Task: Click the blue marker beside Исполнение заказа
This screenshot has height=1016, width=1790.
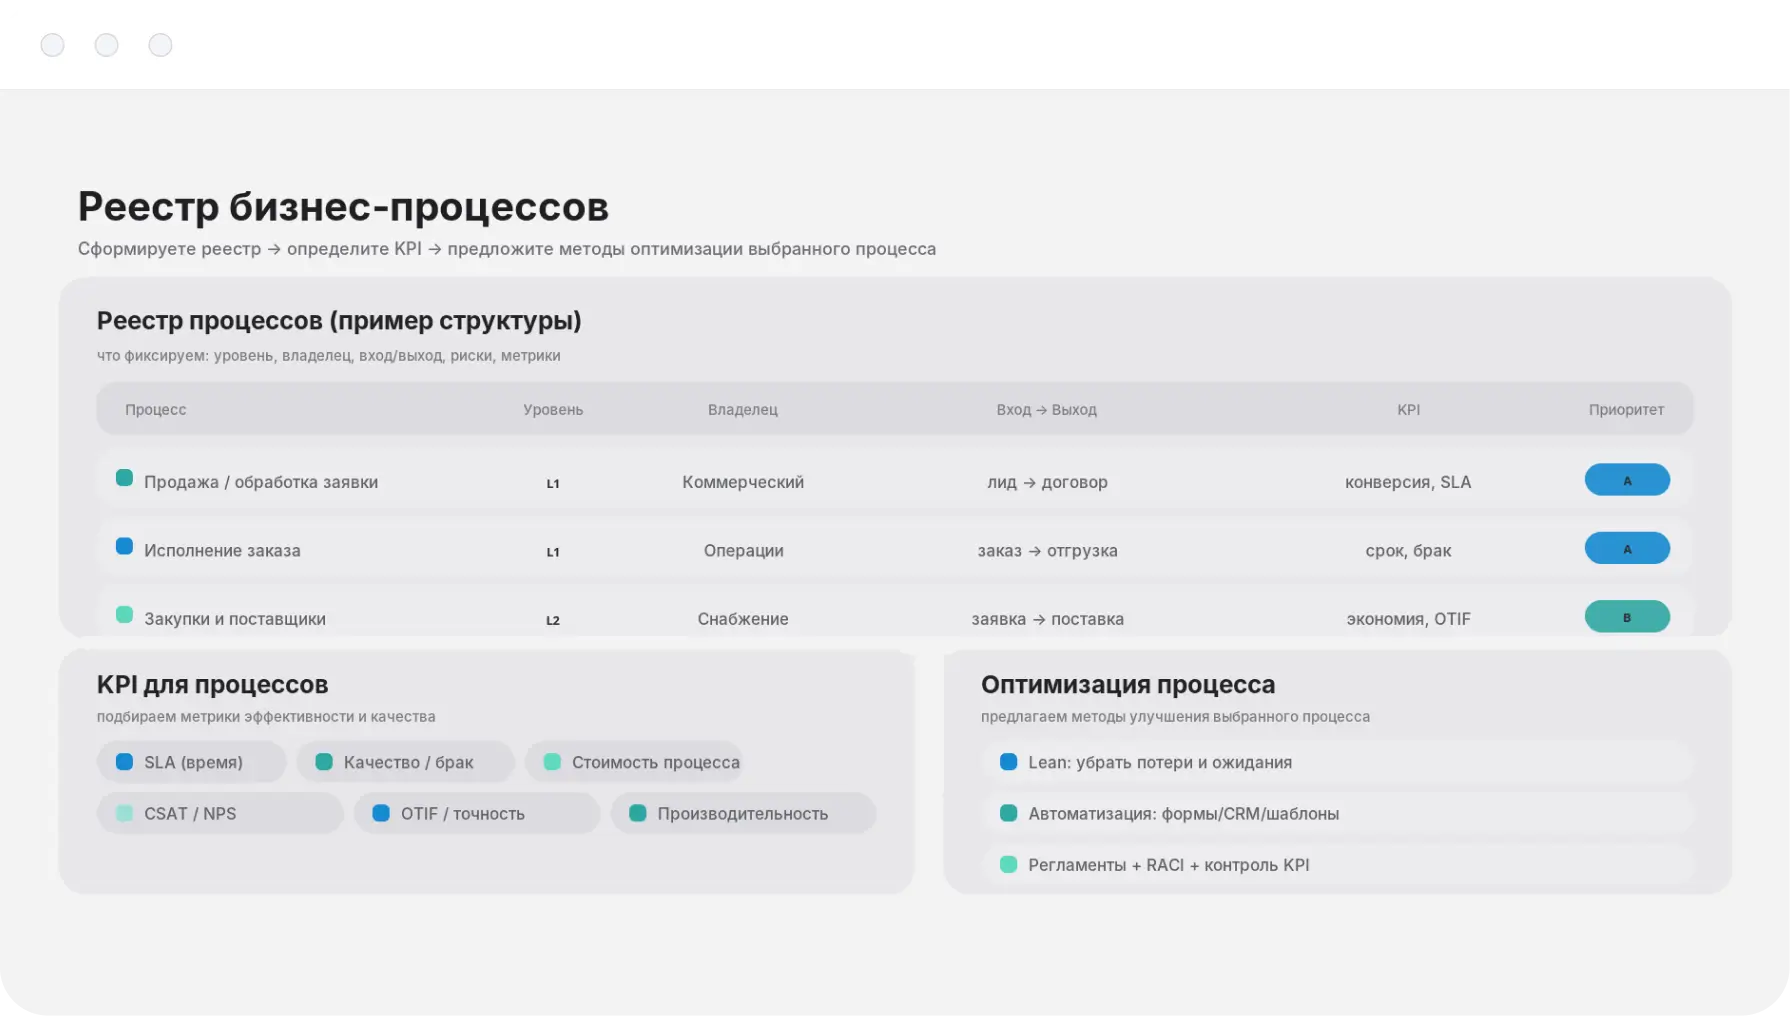Action: point(124,546)
